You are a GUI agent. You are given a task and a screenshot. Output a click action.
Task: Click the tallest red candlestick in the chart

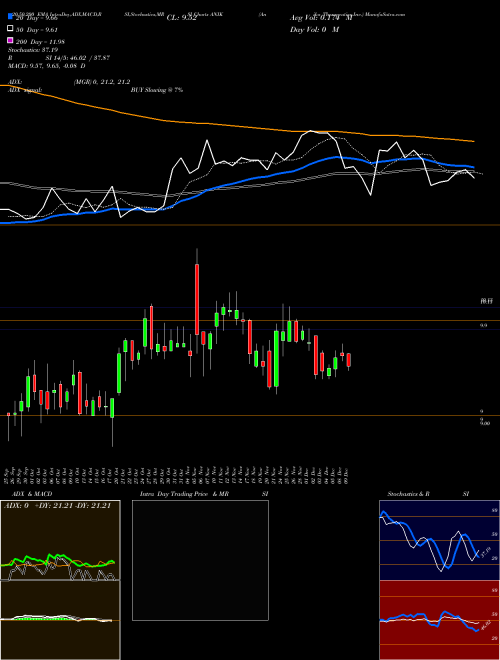coord(197,299)
